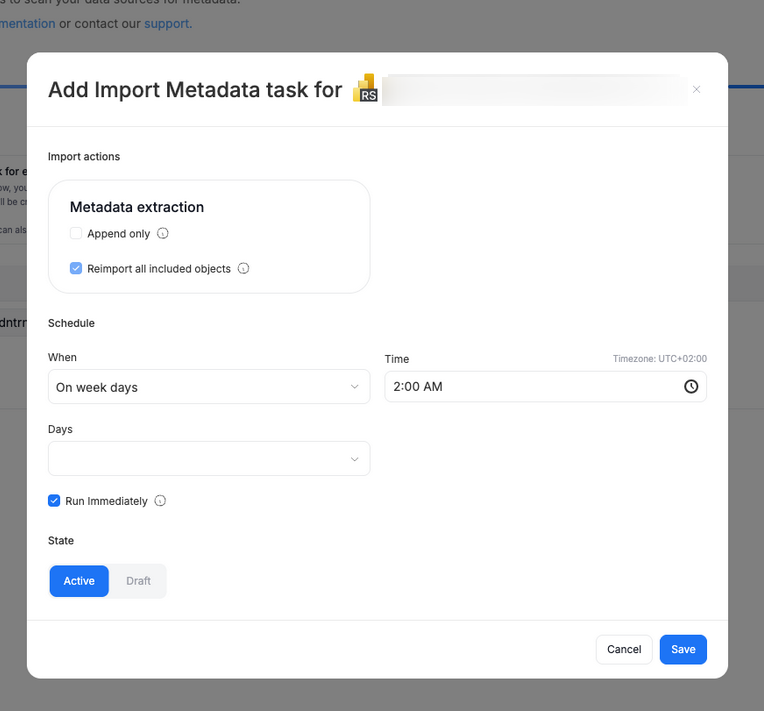Click the Import actions label
Viewport: 764px width, 711px height.
click(x=84, y=156)
